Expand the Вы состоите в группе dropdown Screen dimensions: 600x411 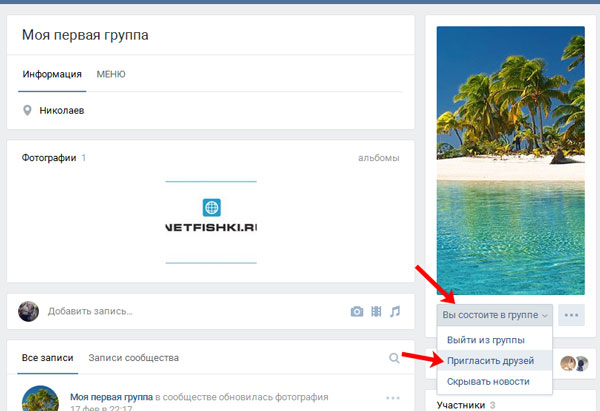click(x=494, y=315)
